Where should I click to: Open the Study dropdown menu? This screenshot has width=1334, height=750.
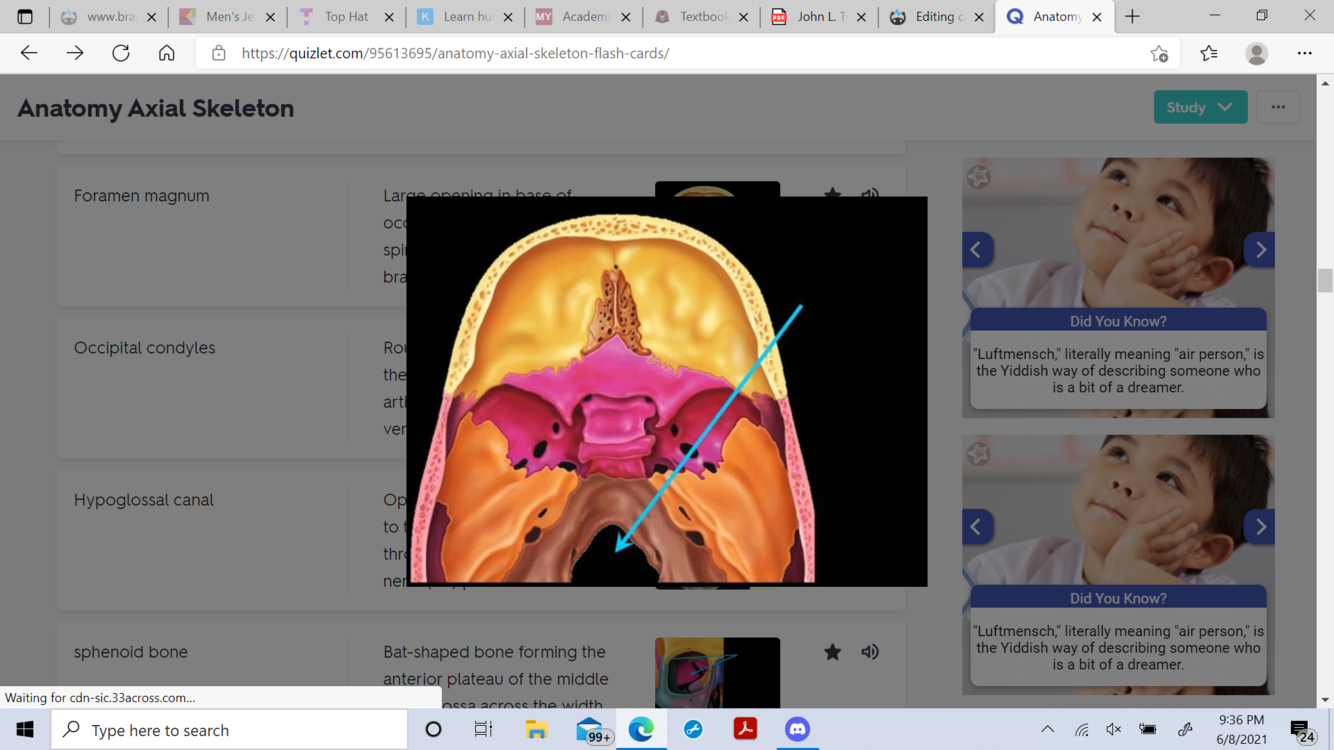tap(1200, 107)
